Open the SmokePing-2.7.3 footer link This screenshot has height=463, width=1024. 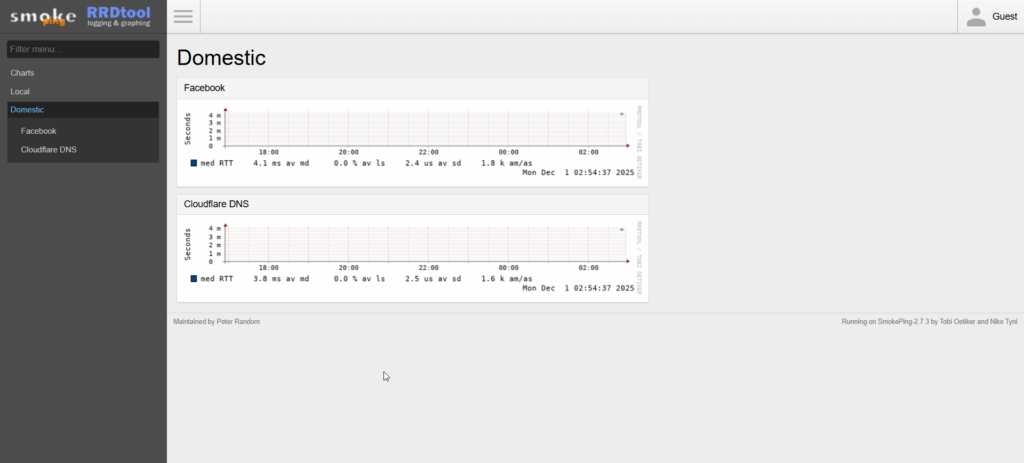(904, 322)
